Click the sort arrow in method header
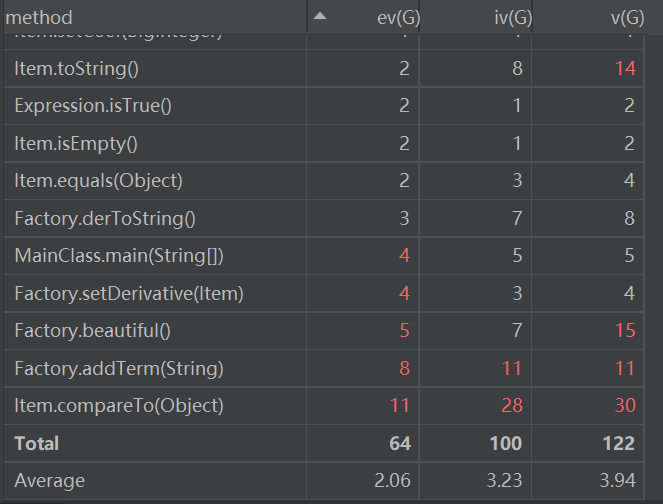The height and width of the screenshot is (504, 663). coord(320,17)
